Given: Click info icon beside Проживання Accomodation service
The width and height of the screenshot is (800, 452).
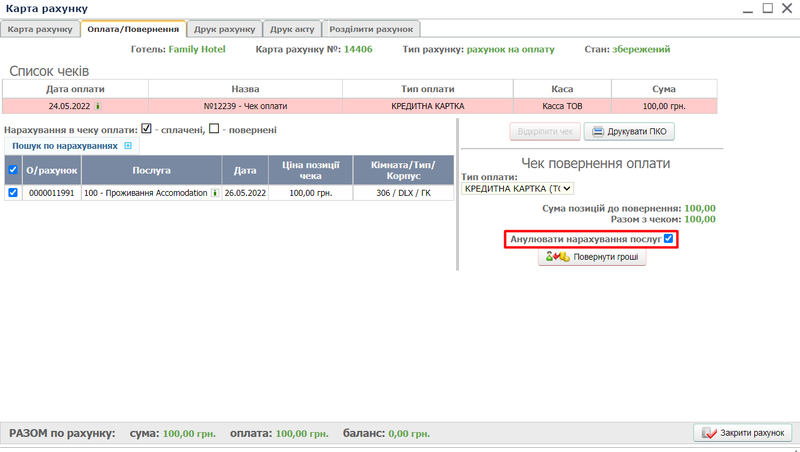Looking at the screenshot, I should (215, 193).
